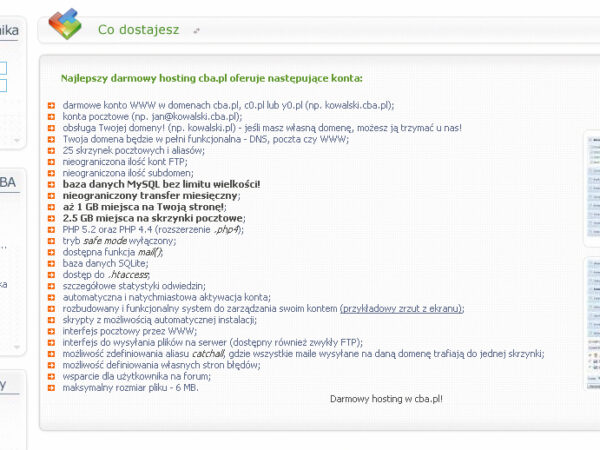Click bullet icon beside PHP 5.2 line

[51, 229]
